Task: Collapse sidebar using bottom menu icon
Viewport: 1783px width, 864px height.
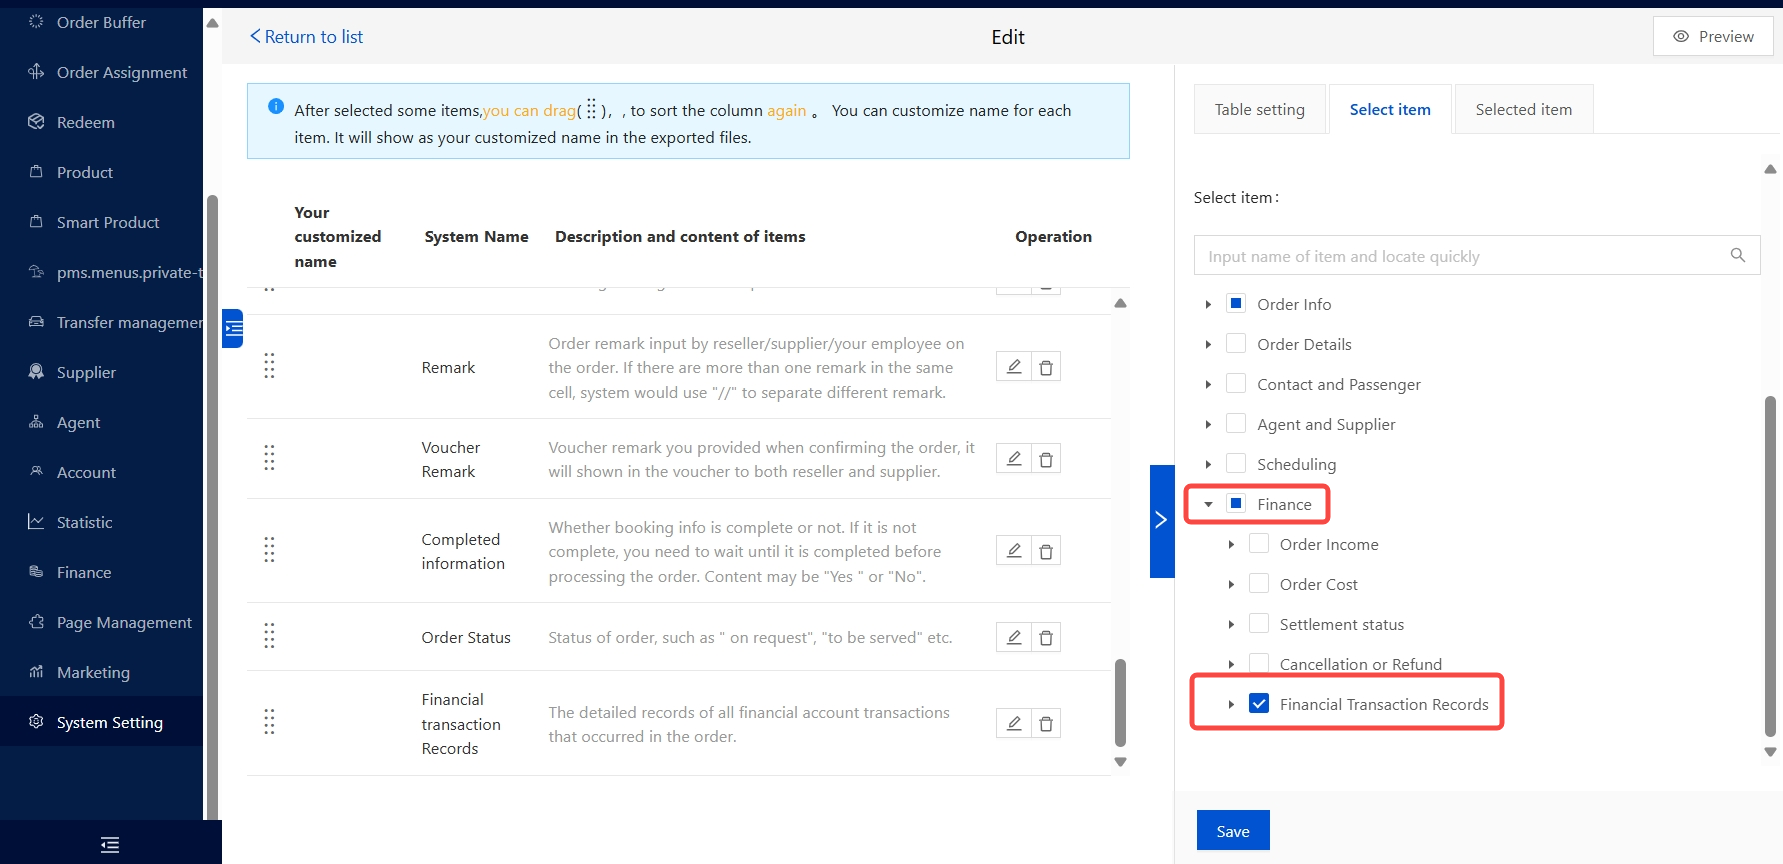Action: 110,845
